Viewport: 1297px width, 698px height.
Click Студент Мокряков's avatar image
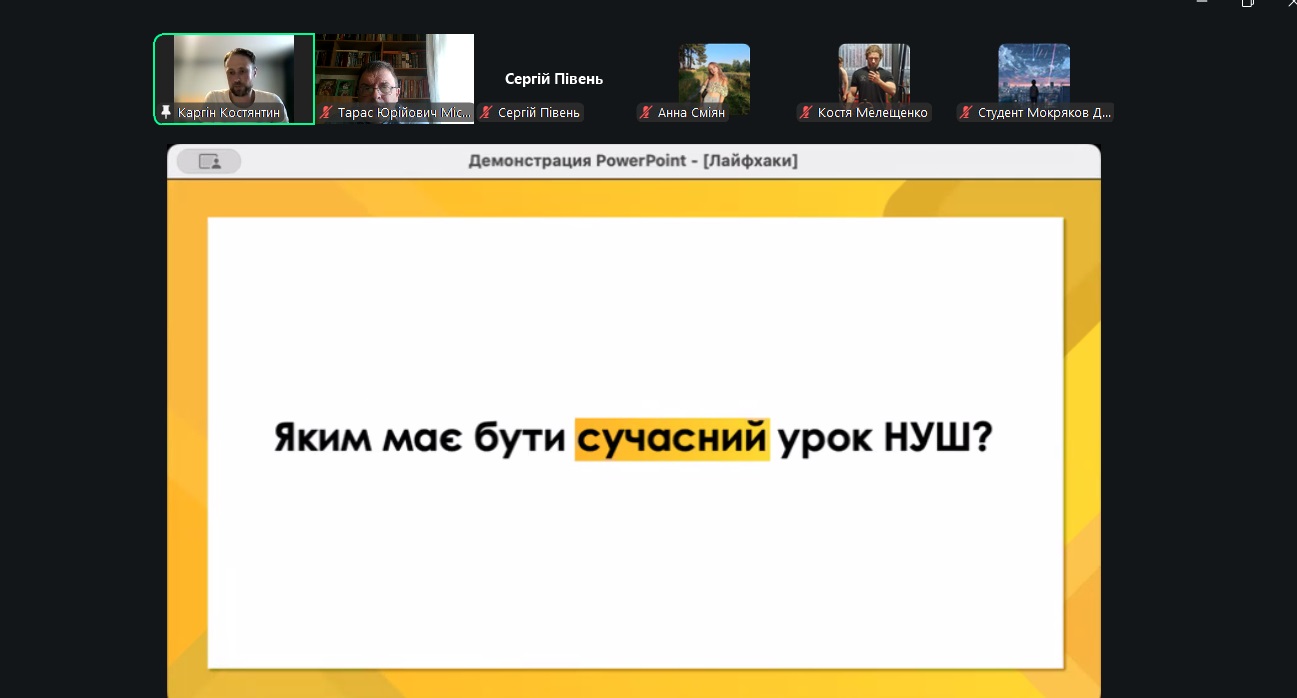1034,74
